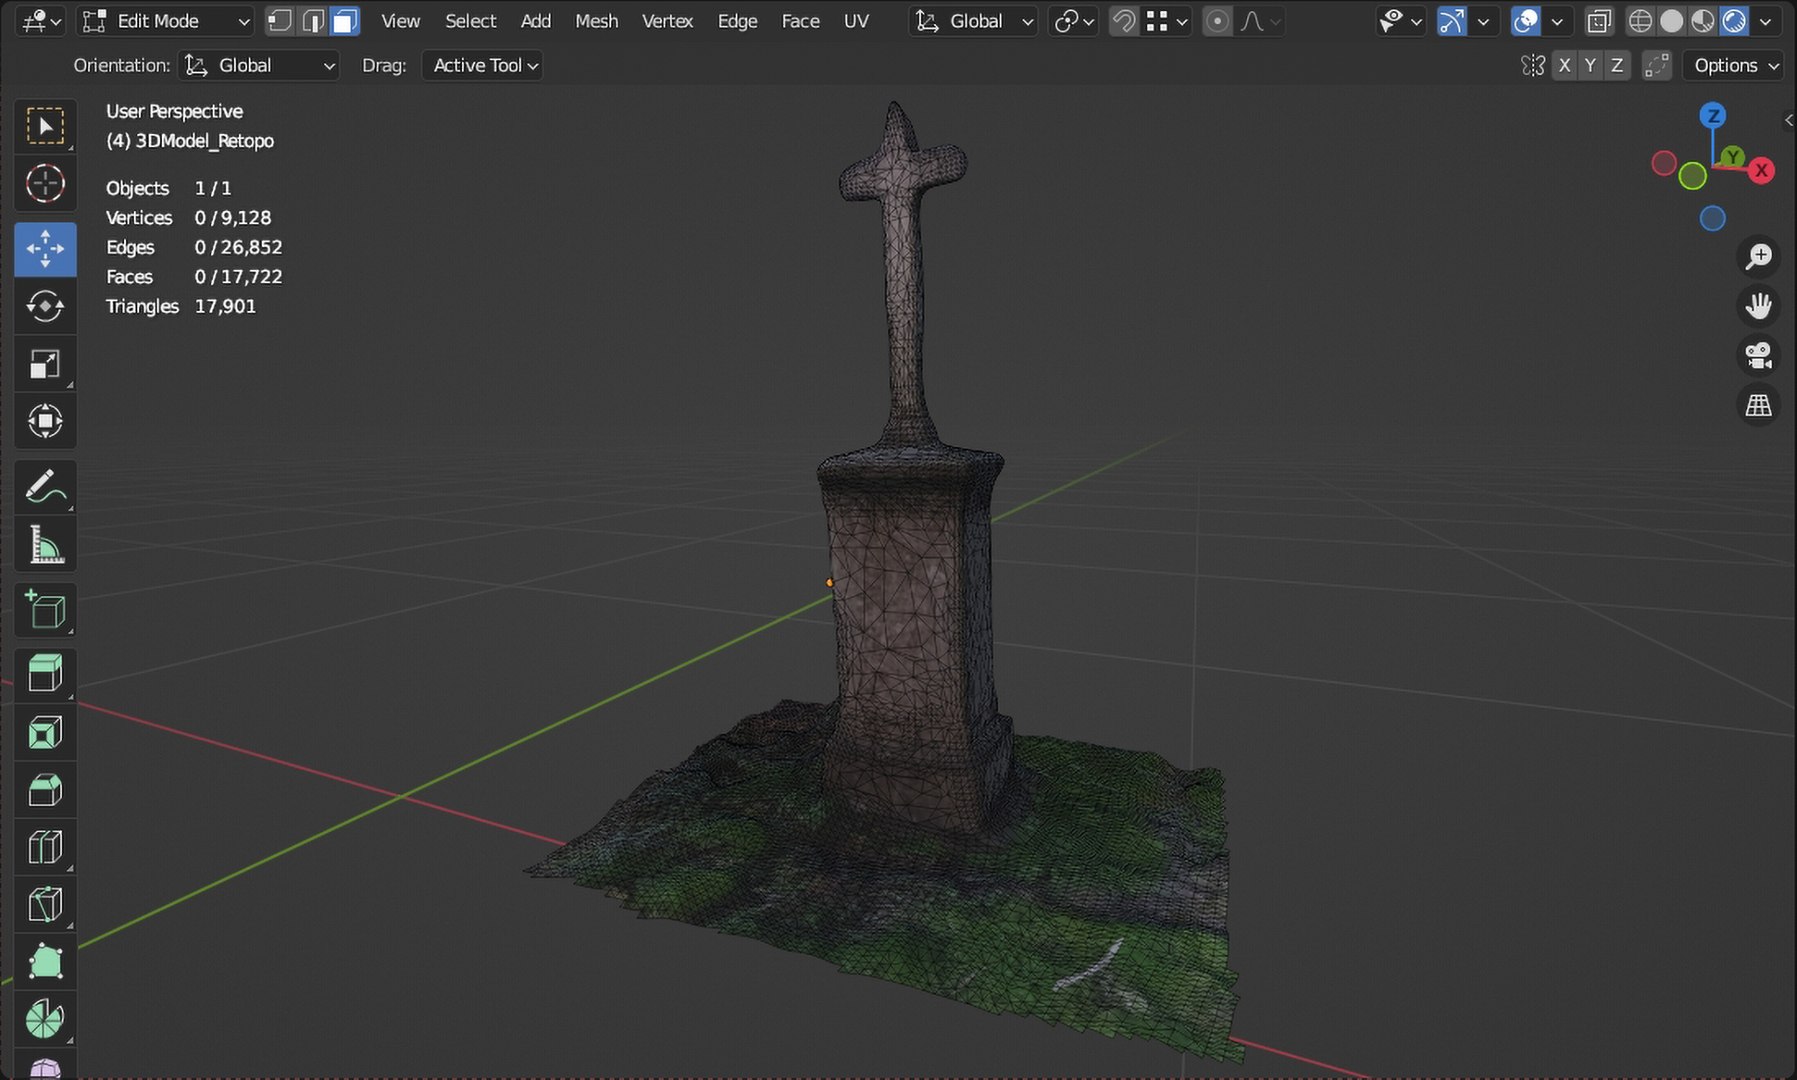This screenshot has height=1080, width=1797.
Task: Open the Edit Mode dropdown
Action: tap(165, 21)
